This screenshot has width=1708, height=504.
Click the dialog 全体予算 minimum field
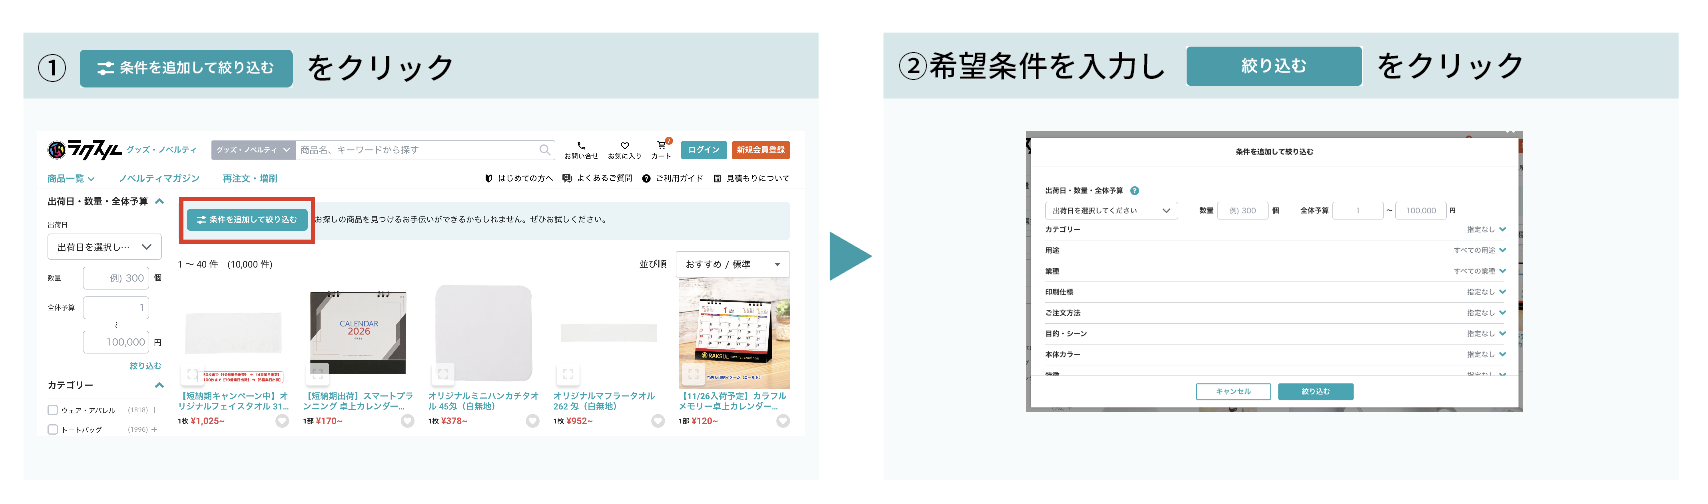(x=1358, y=211)
